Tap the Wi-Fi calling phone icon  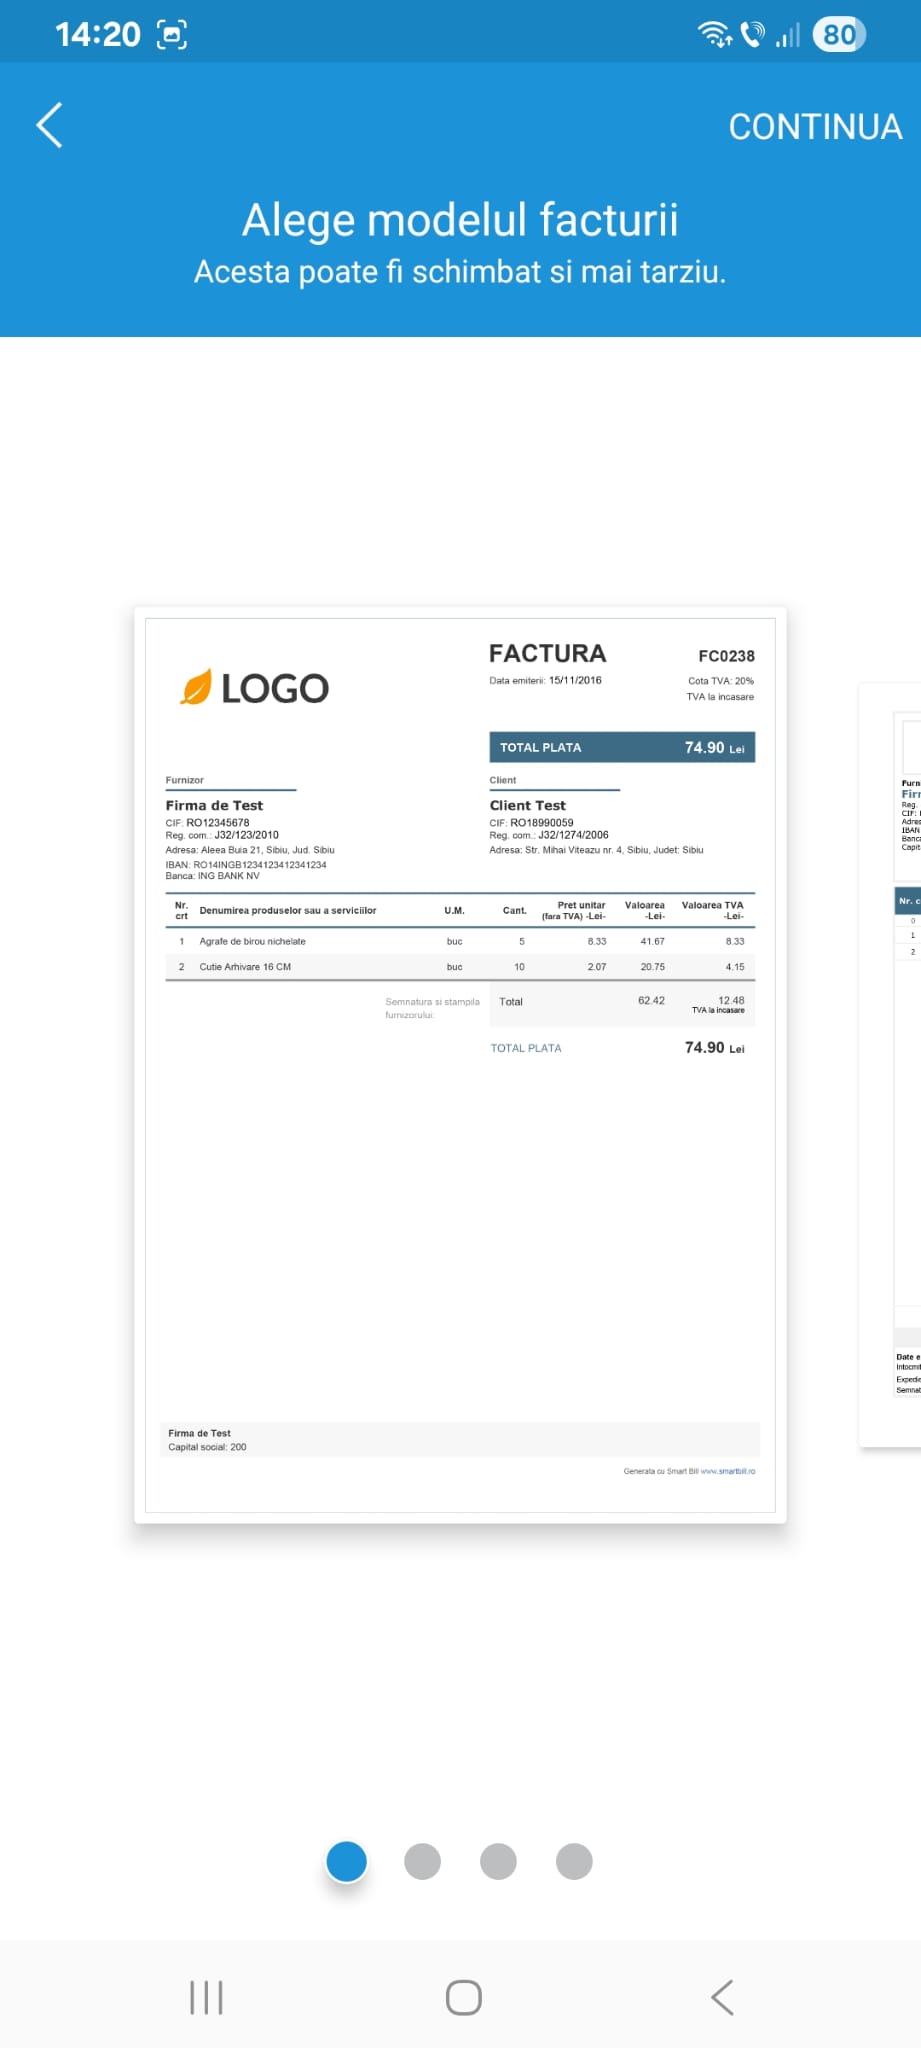tap(752, 35)
